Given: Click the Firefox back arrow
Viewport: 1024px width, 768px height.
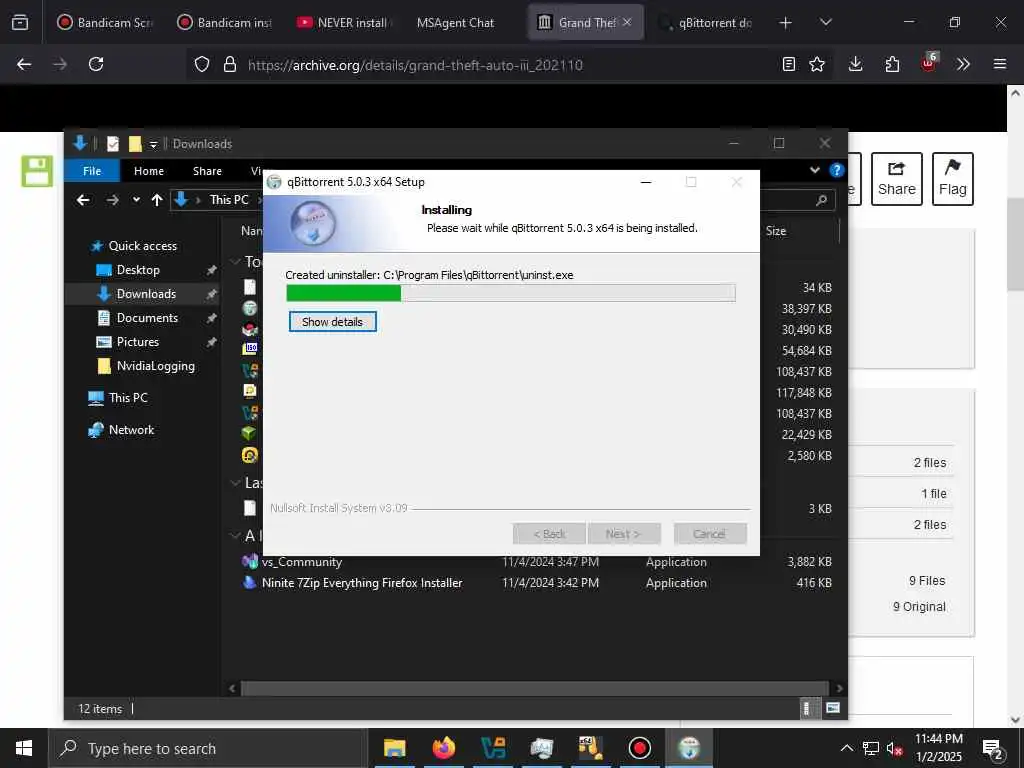Looking at the screenshot, I should [24, 64].
